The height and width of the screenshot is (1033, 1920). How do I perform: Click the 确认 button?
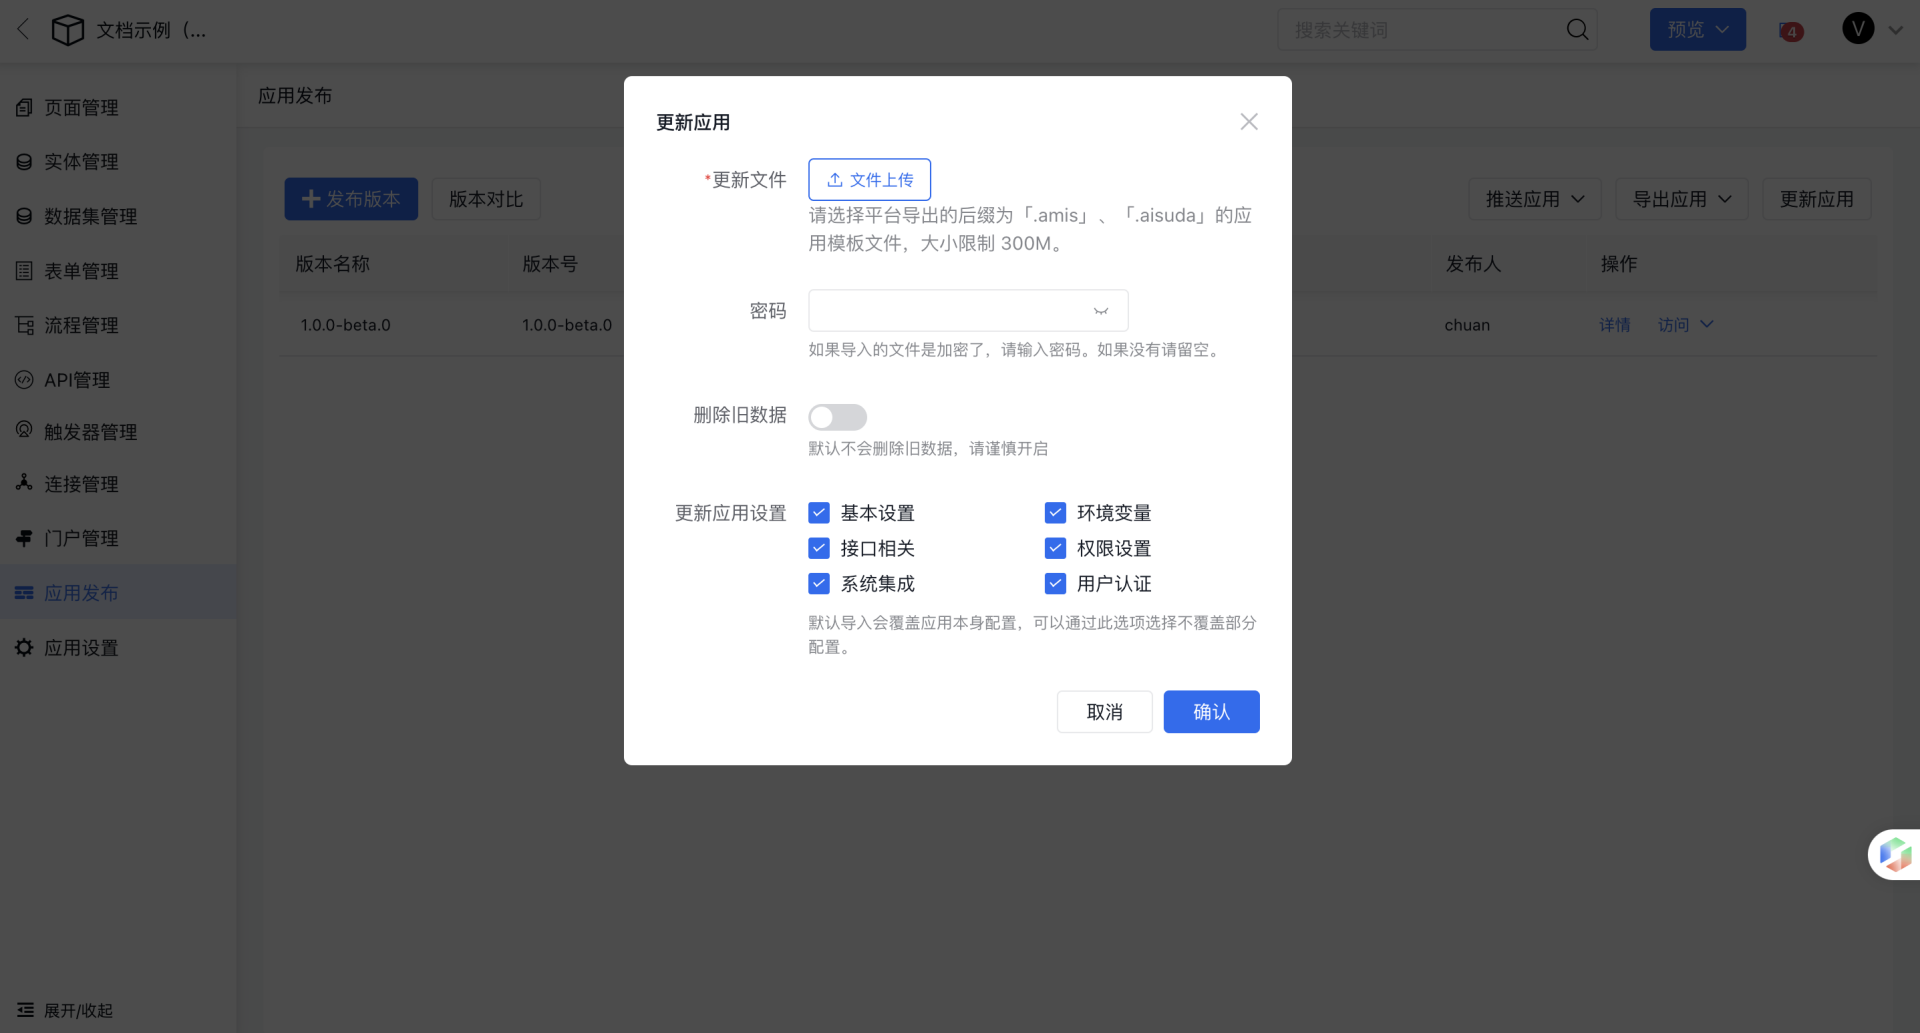[1211, 712]
